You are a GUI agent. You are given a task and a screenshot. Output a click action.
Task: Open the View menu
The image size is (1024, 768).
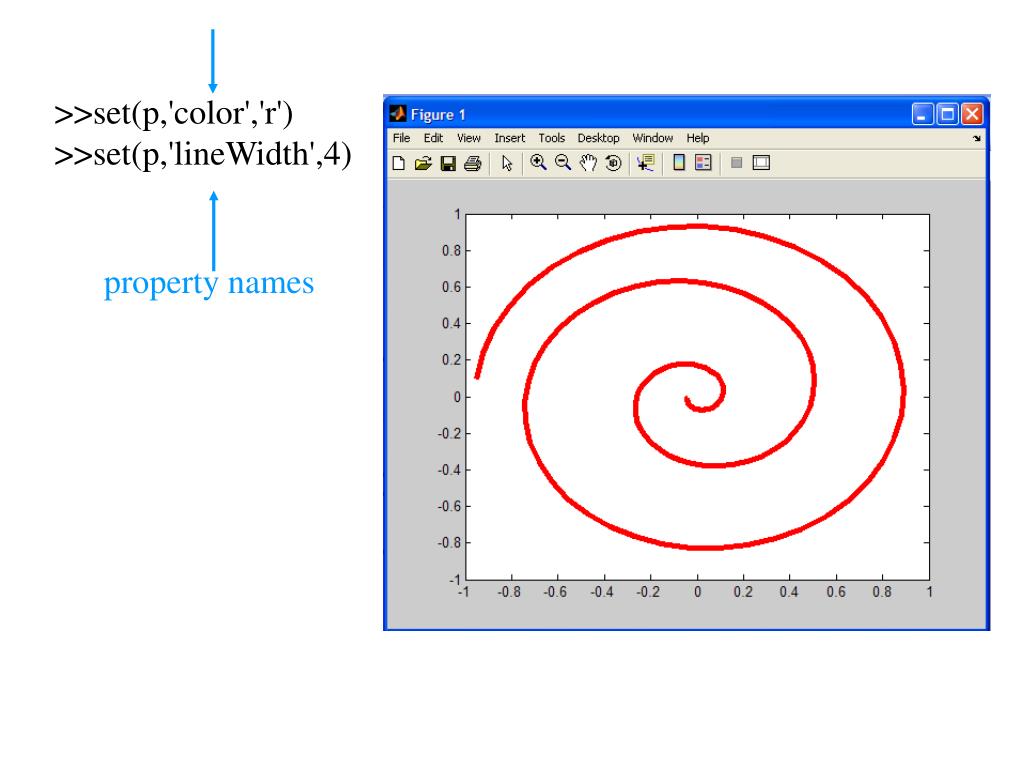click(x=469, y=138)
